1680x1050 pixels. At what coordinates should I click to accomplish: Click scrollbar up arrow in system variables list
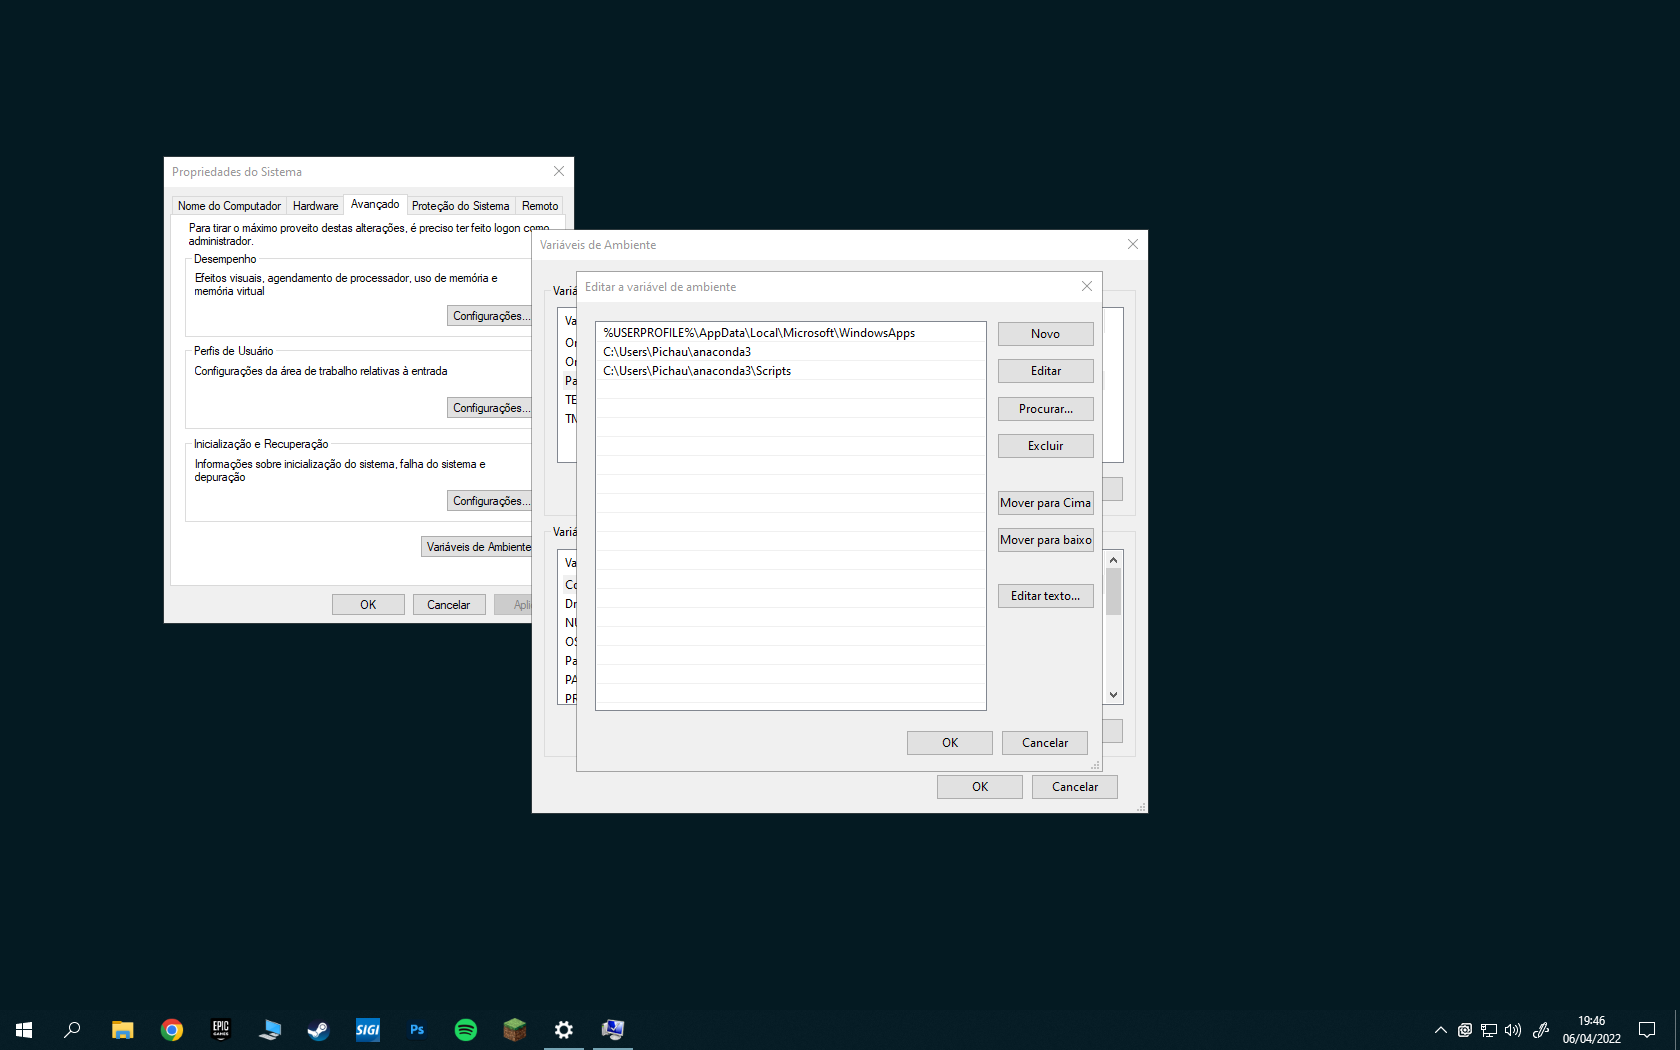click(x=1113, y=560)
